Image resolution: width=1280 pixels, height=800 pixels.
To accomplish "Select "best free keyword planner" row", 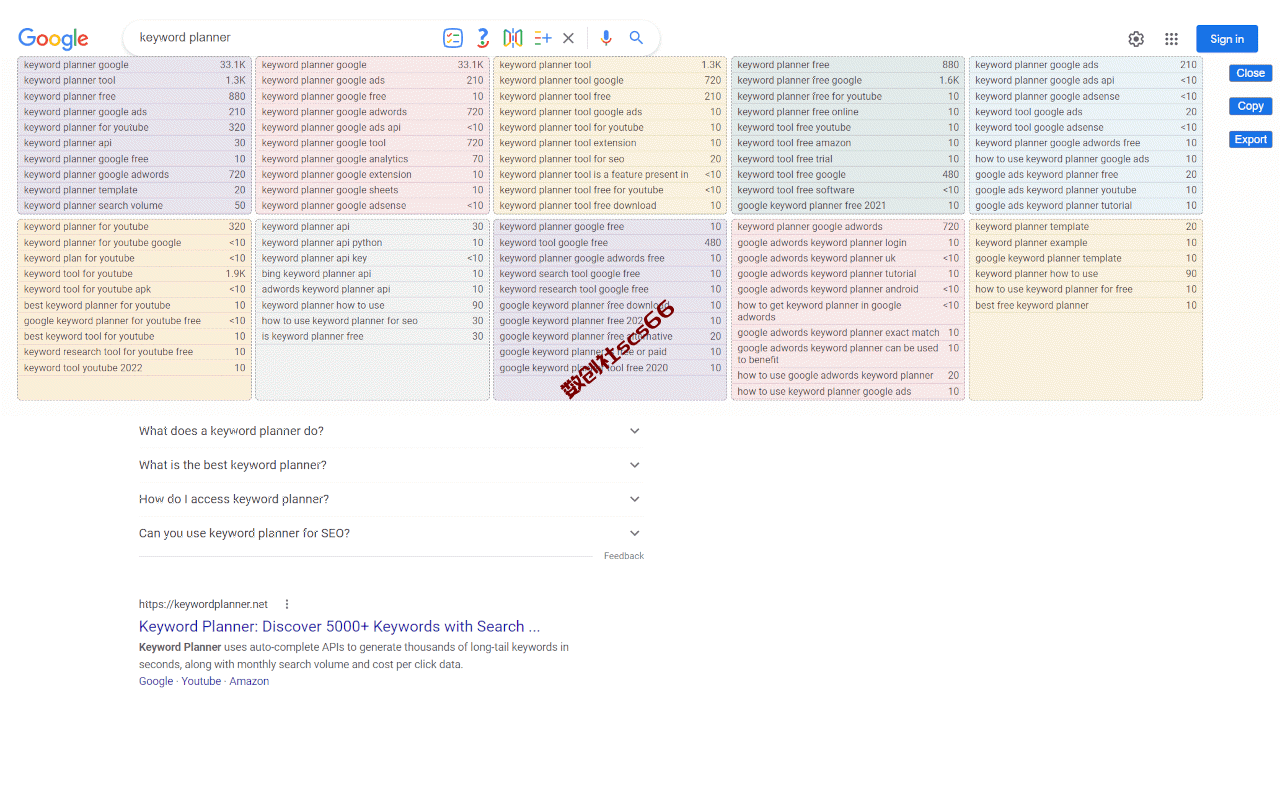I will click(1086, 306).
